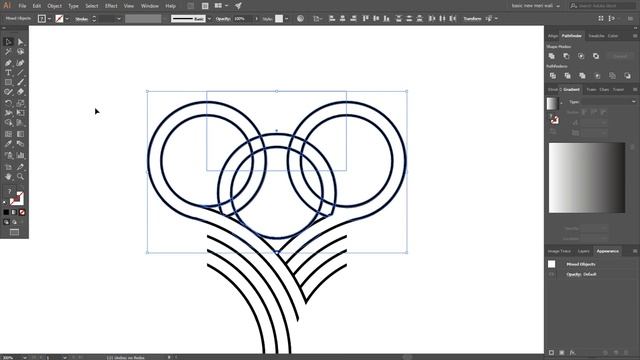Screen dimensions: 640x360
Task: Click the Pathfinder Divide icon
Action: (x=553, y=76)
